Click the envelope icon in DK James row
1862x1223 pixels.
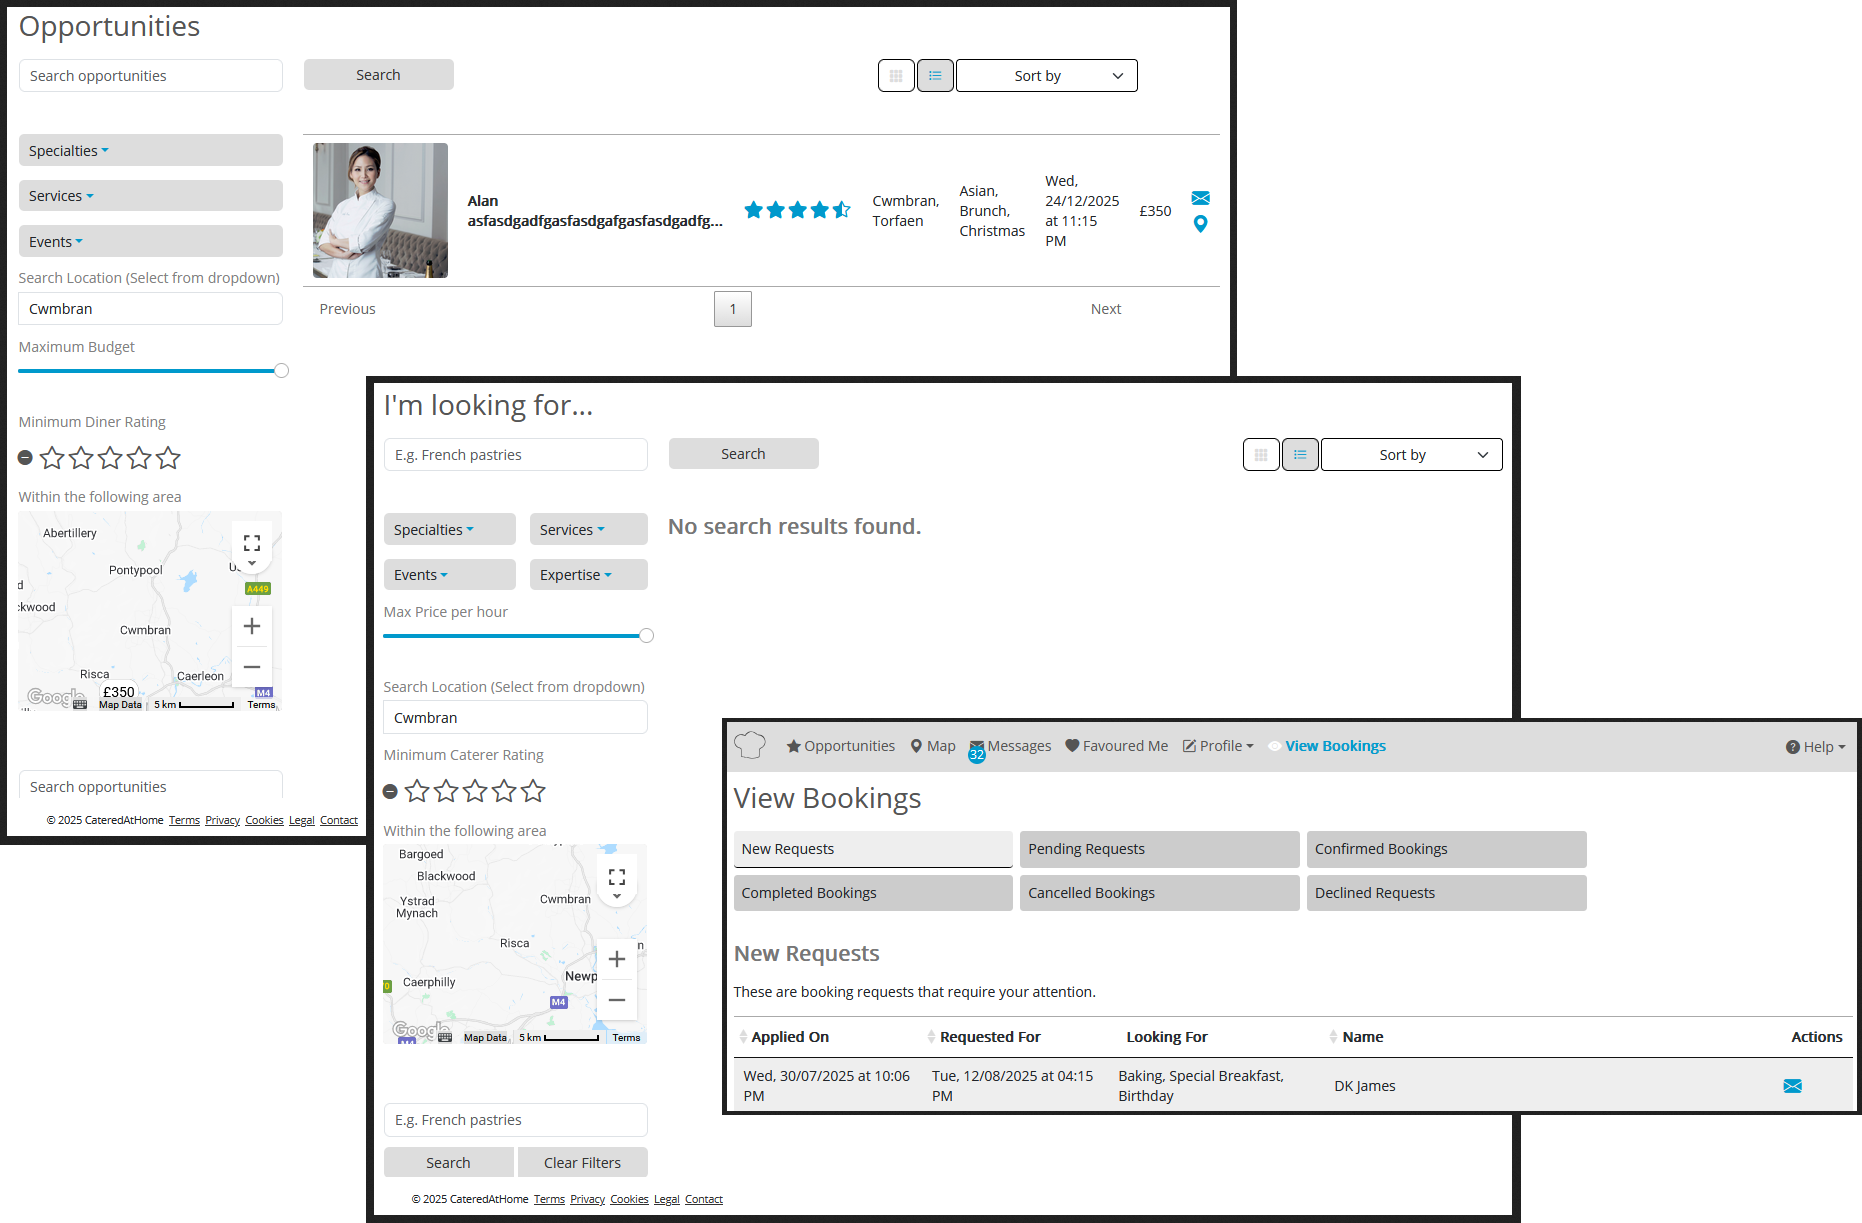[1792, 1086]
